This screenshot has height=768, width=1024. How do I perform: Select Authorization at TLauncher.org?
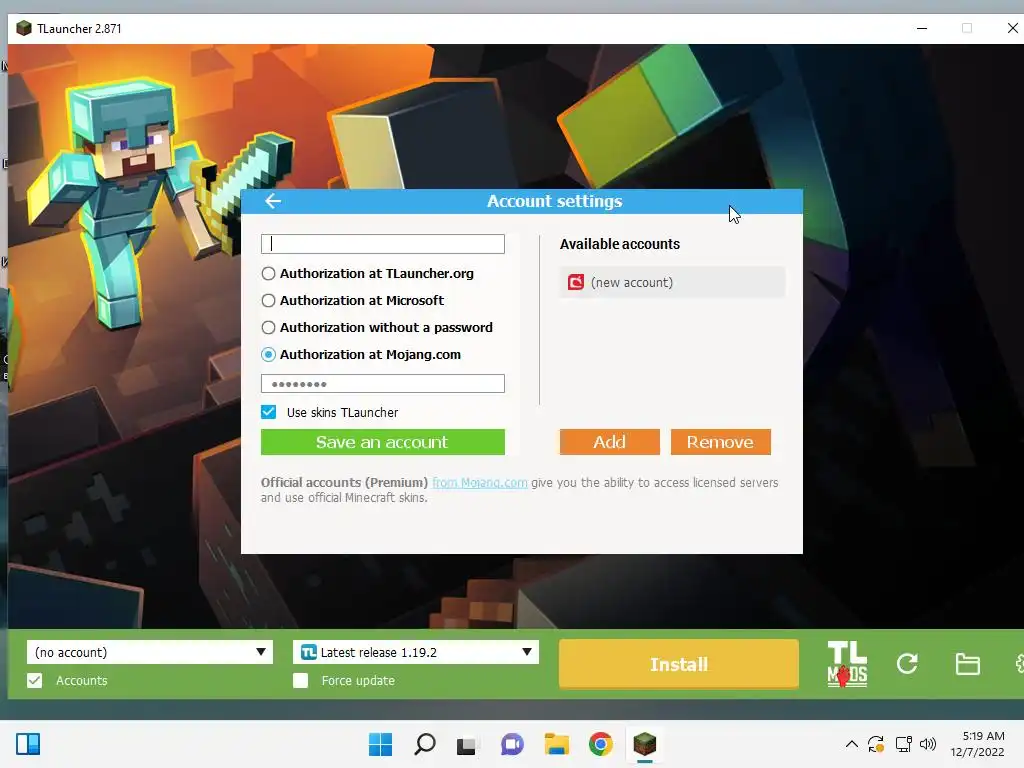pos(268,274)
